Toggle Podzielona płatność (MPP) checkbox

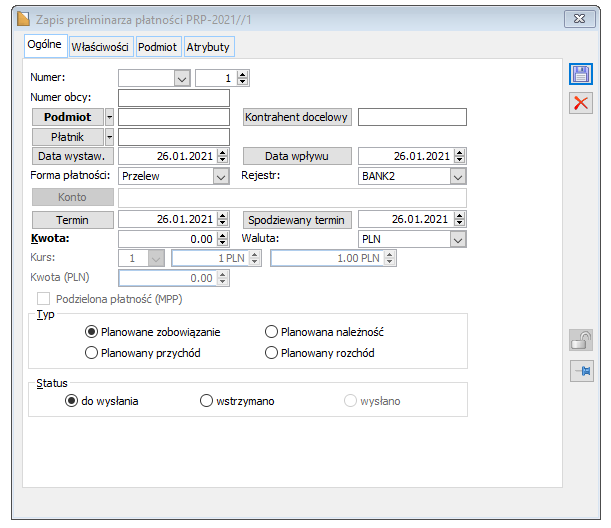43,299
